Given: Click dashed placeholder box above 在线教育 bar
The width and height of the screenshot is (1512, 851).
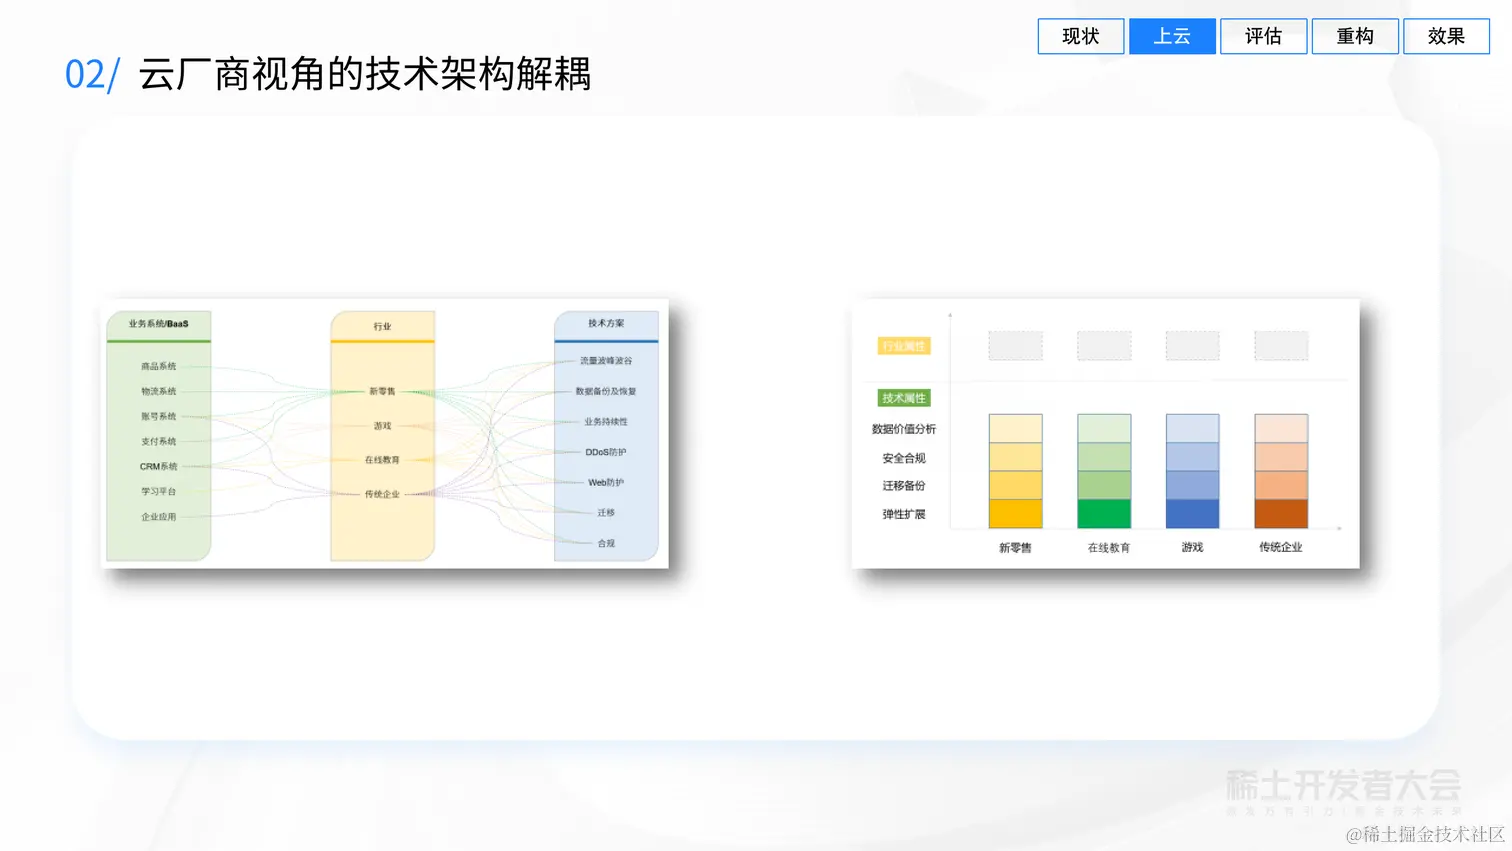Looking at the screenshot, I should (x=1104, y=346).
